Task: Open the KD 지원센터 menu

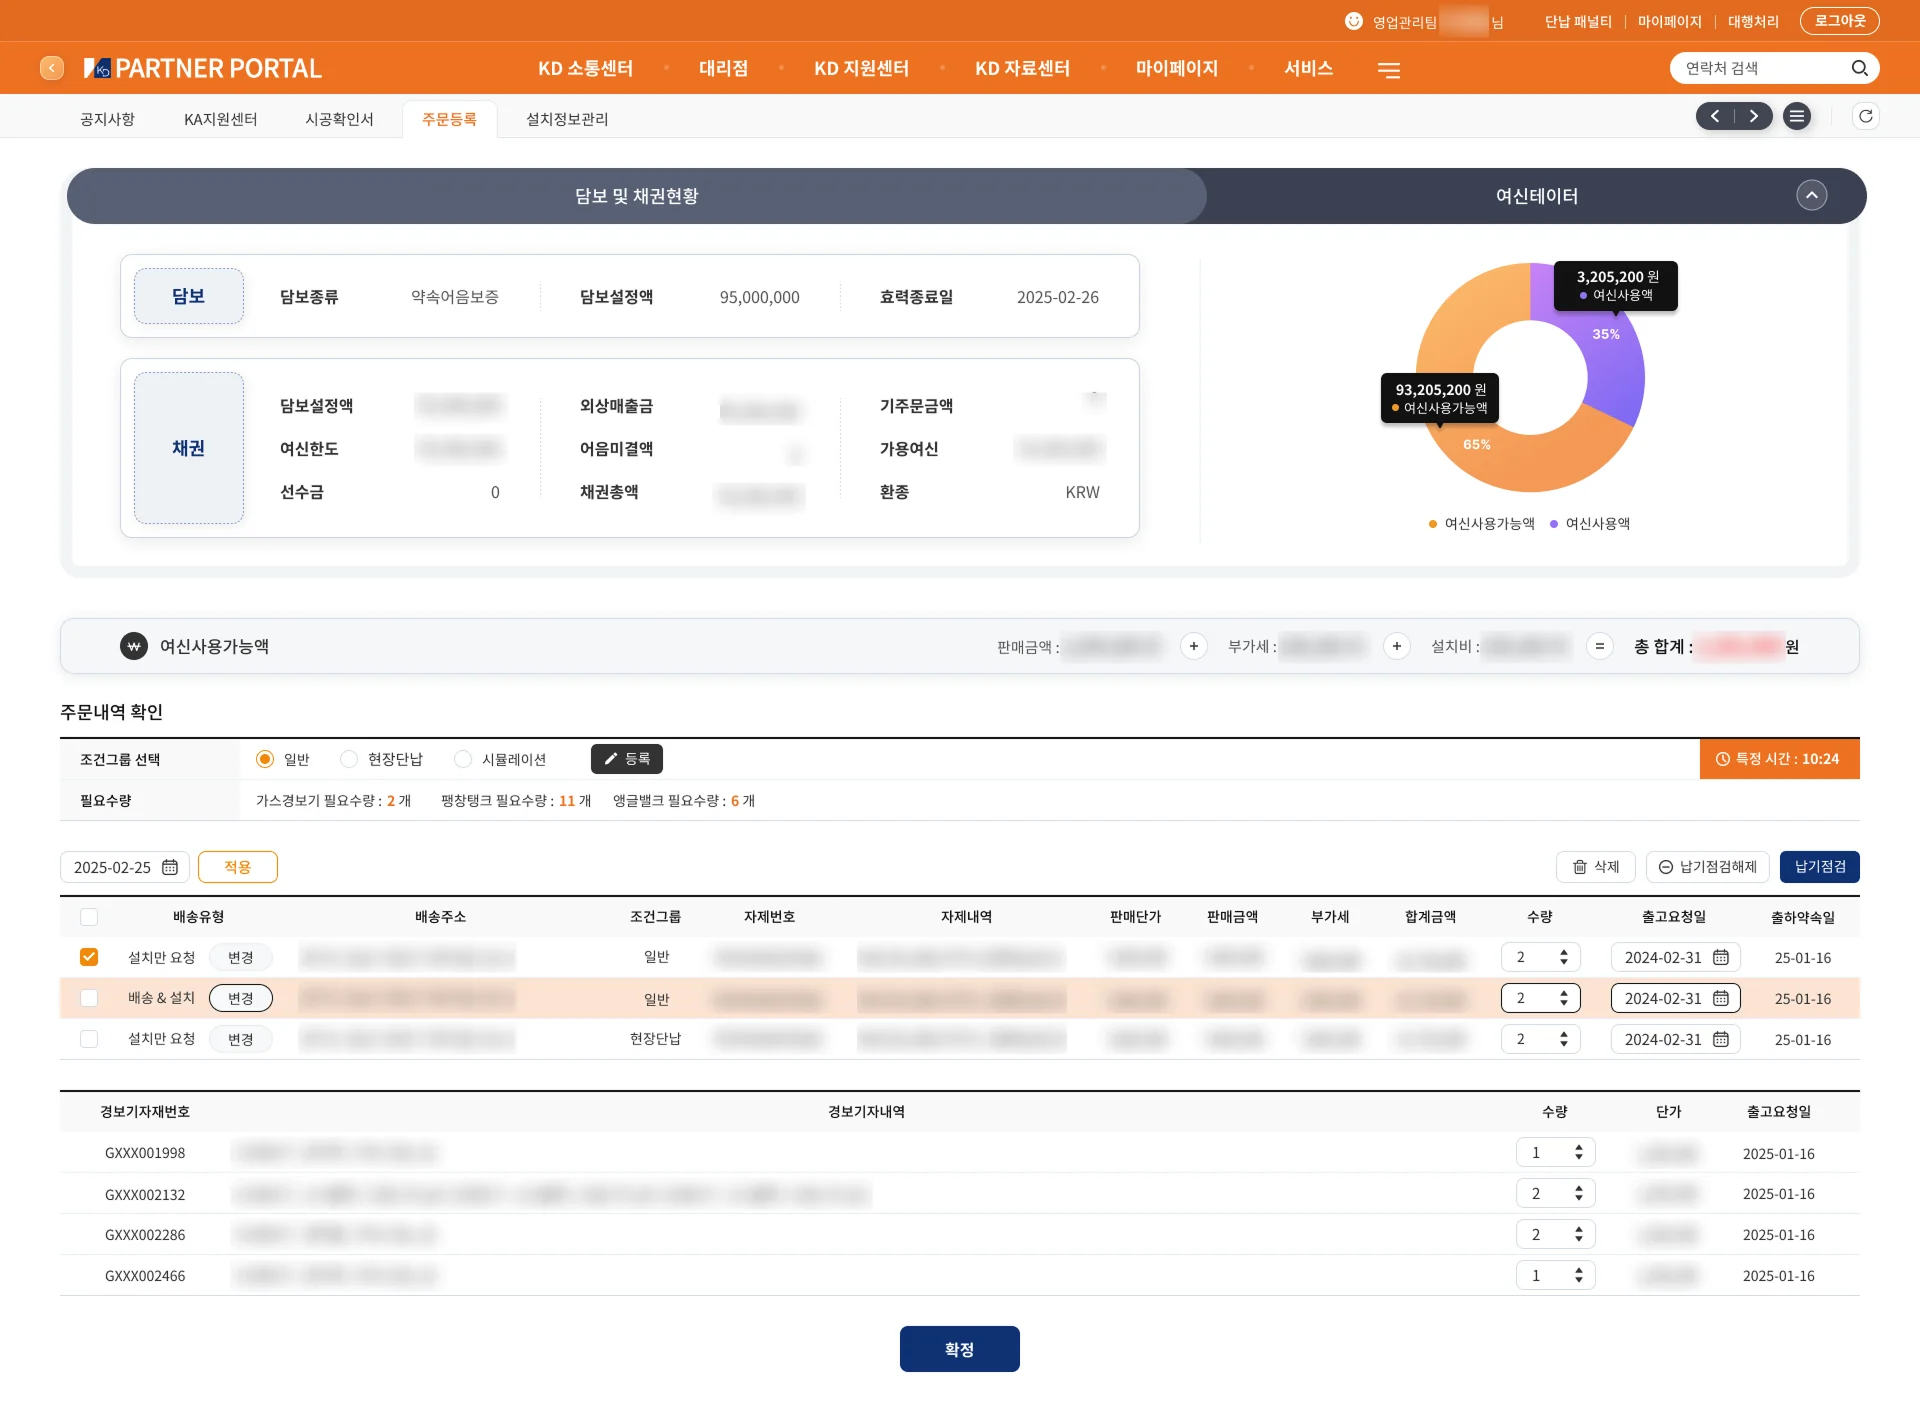Action: [x=861, y=68]
